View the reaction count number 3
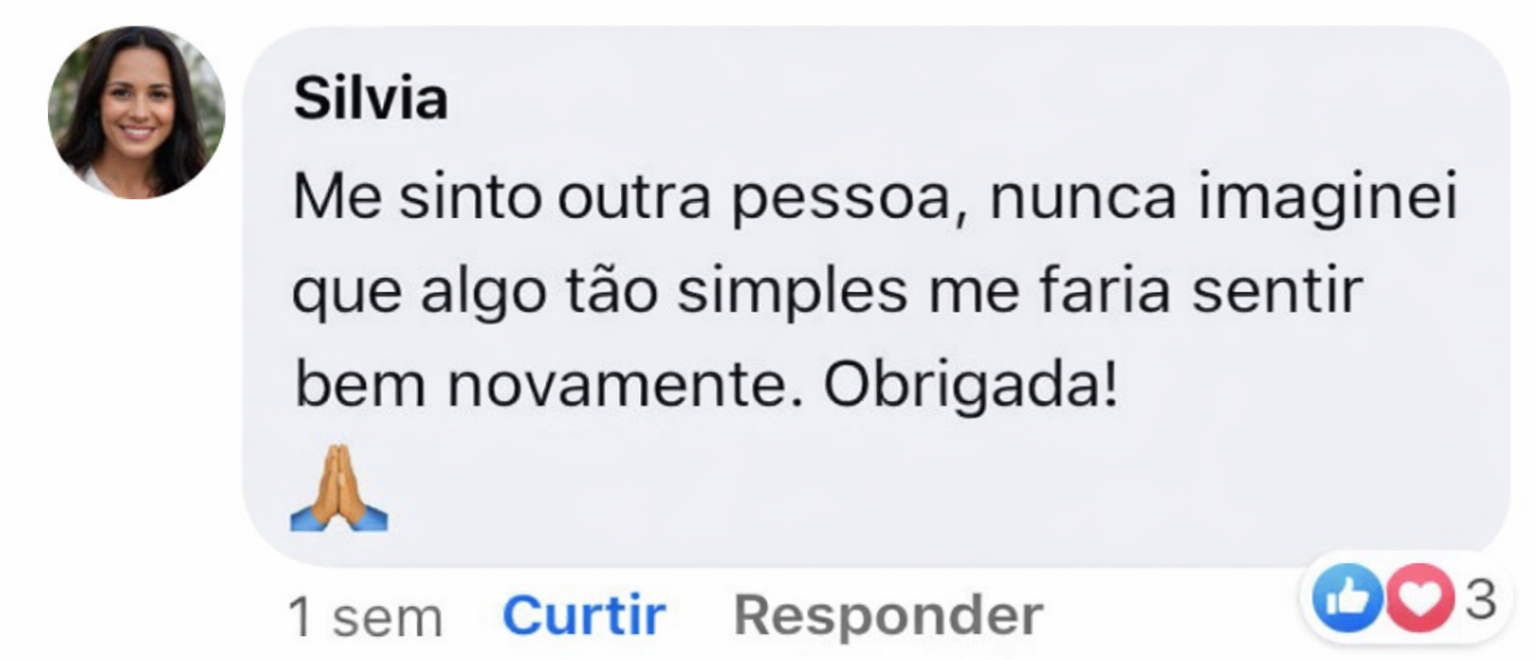This screenshot has width=1536, height=660. (x=1481, y=599)
